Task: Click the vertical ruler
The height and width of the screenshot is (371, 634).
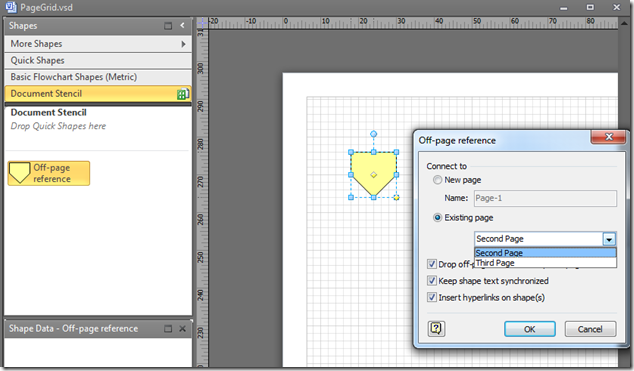Action: point(202,198)
